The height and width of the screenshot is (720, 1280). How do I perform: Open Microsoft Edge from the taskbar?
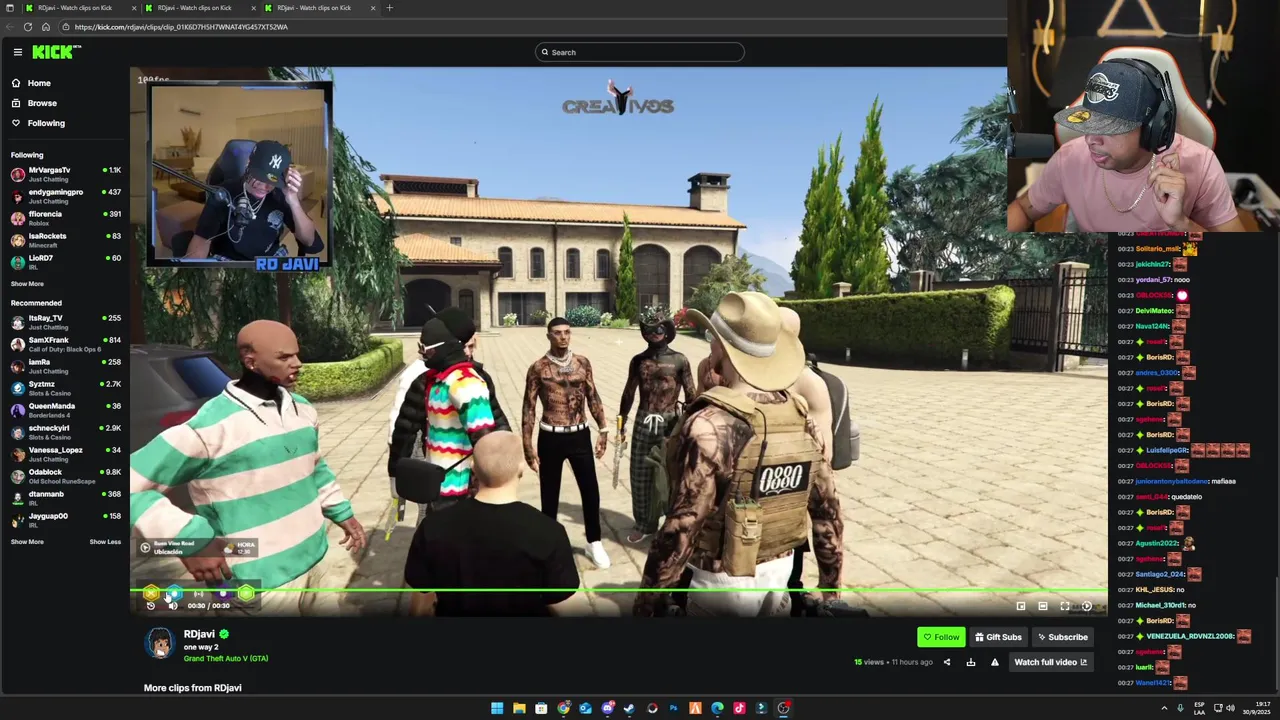tap(717, 708)
